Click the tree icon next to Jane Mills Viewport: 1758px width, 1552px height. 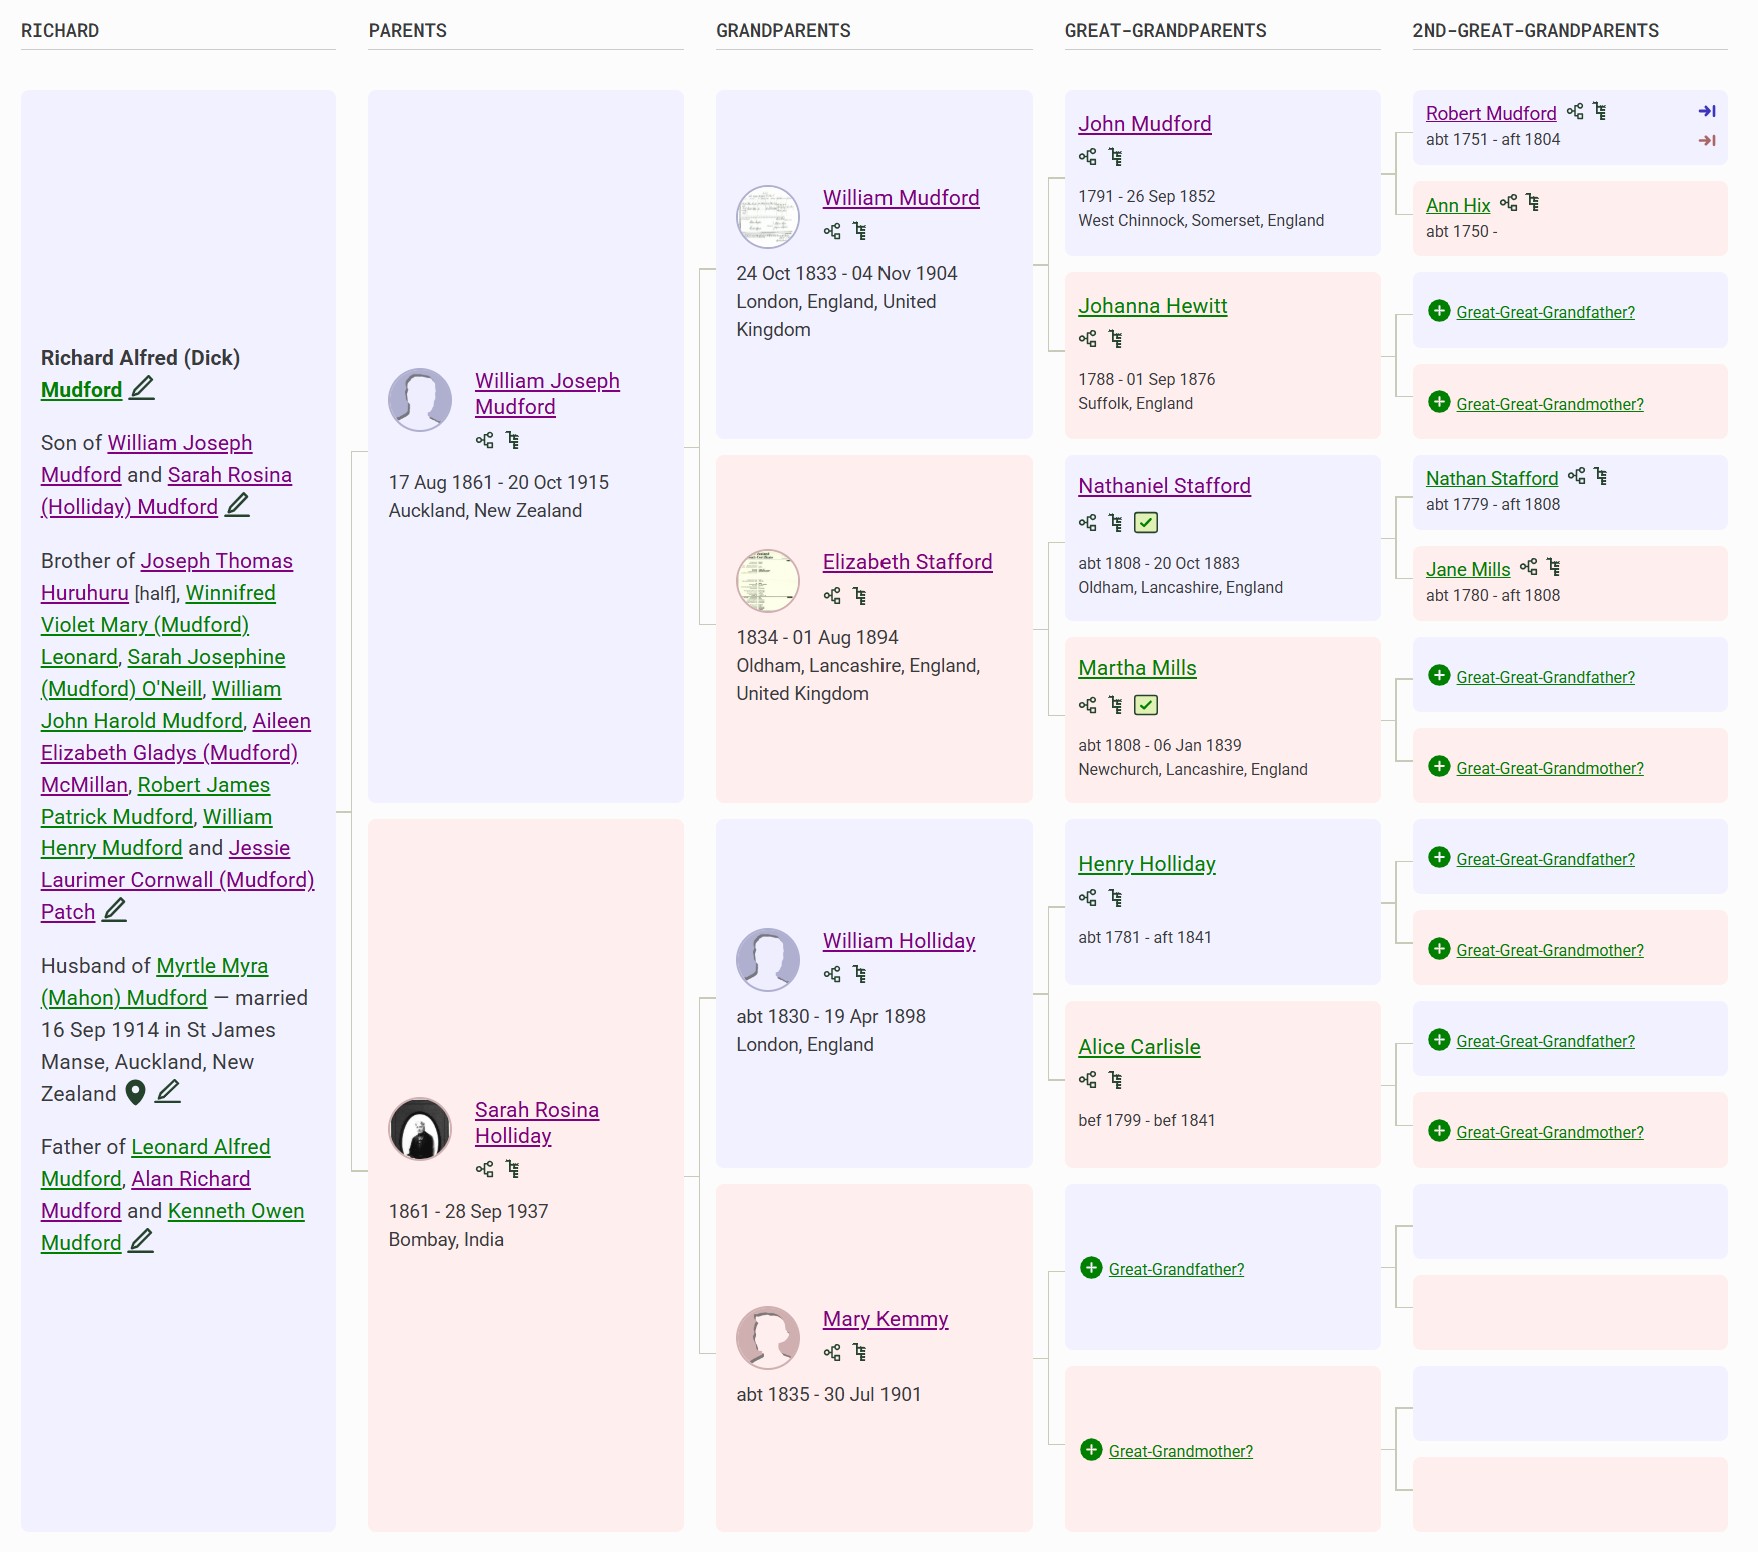pyautogui.click(x=1554, y=567)
